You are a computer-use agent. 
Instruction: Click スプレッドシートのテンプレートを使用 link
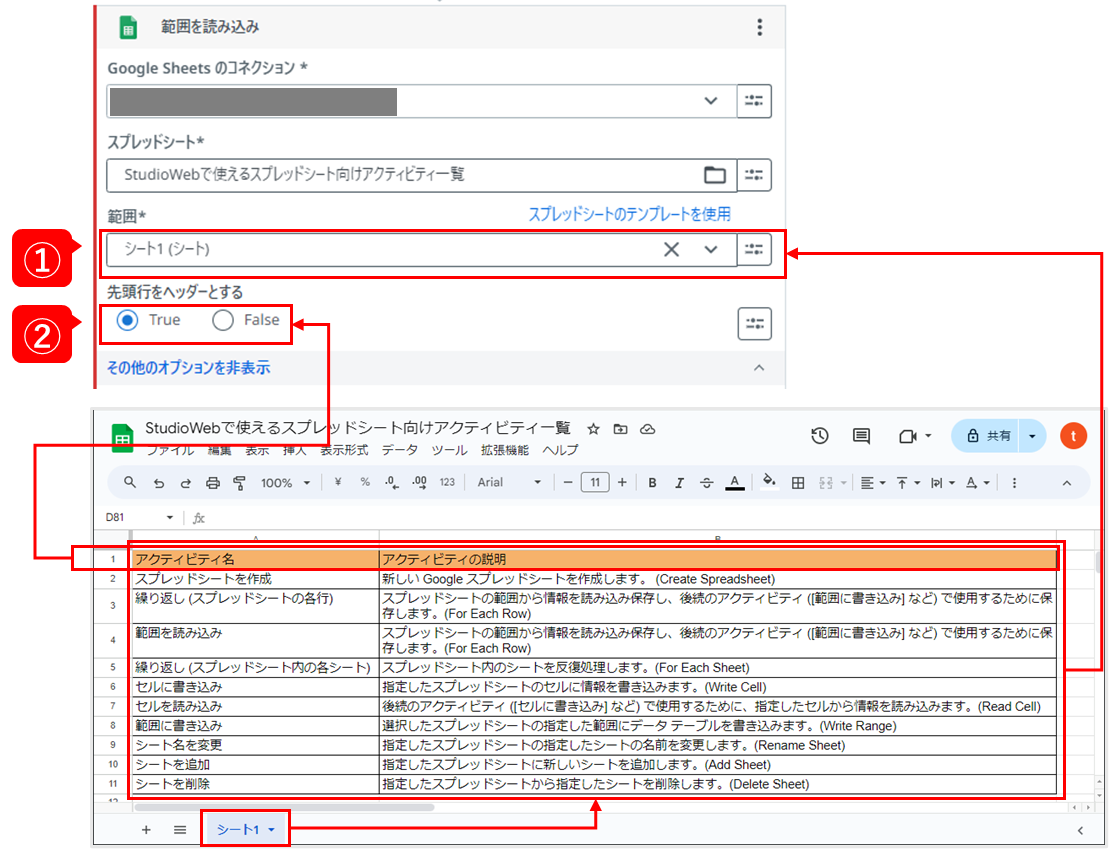[629, 214]
